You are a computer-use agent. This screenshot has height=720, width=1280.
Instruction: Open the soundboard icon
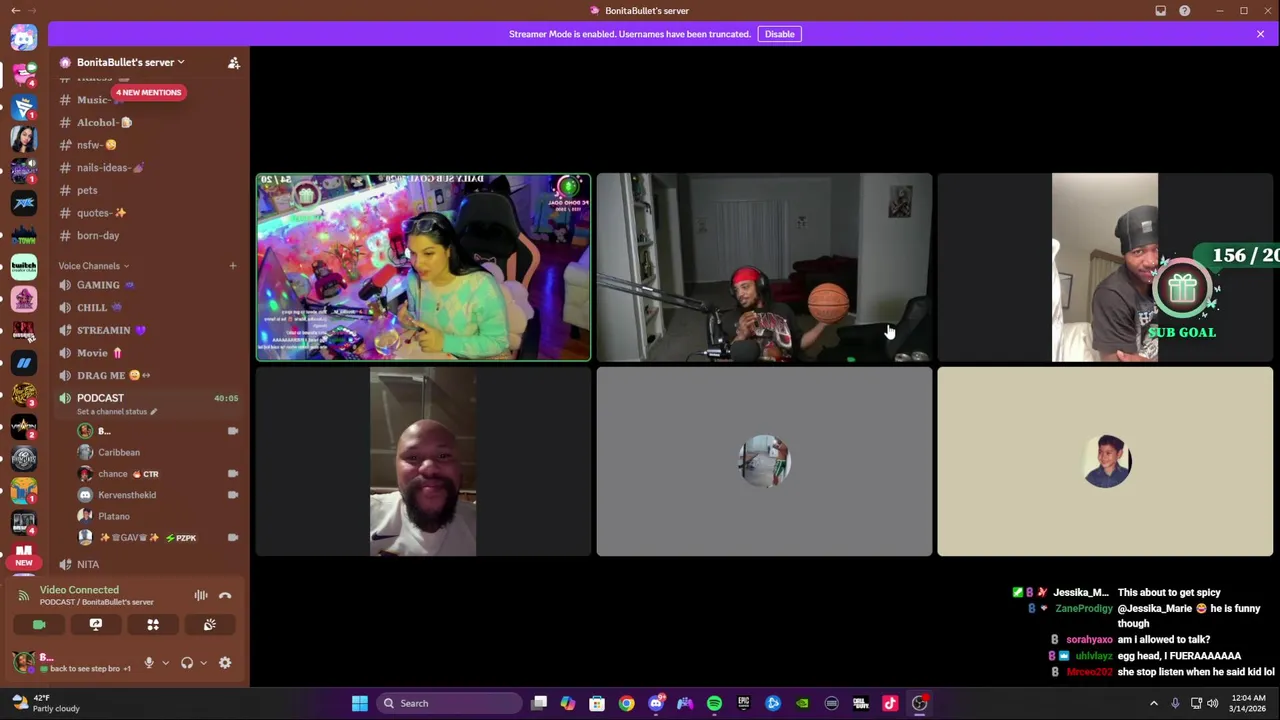pos(210,625)
